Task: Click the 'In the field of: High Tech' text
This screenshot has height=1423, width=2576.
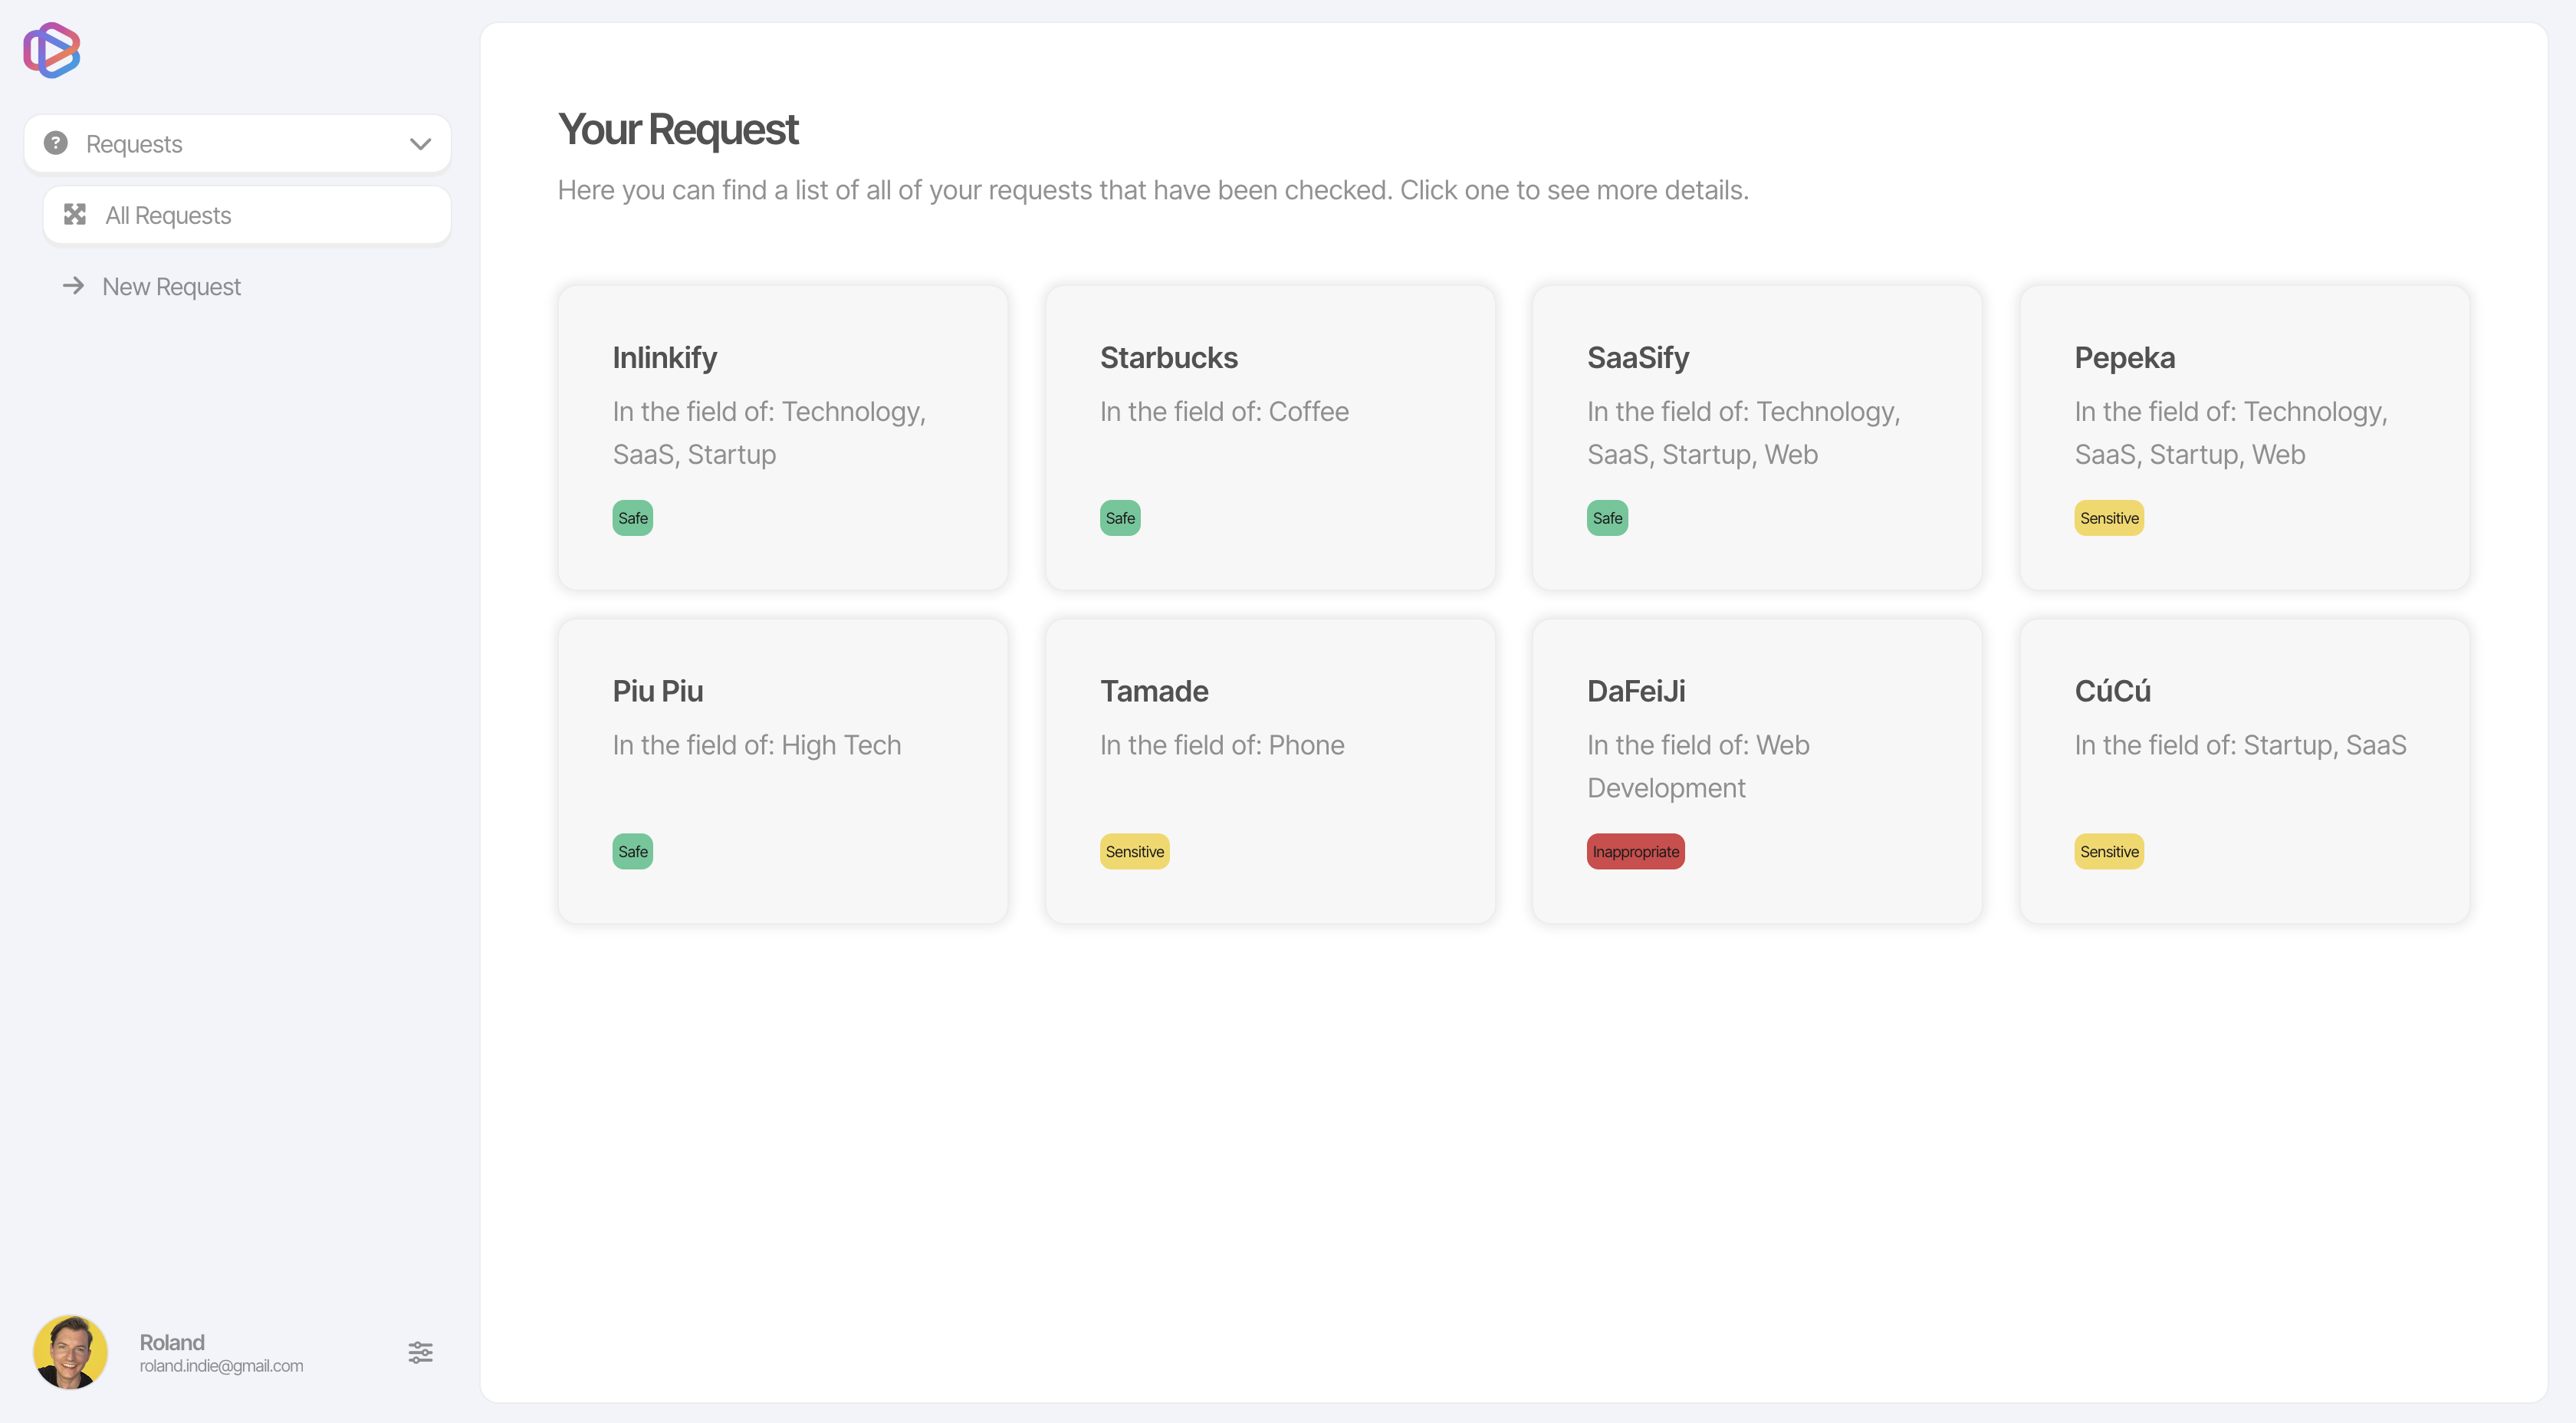Action: tap(757, 745)
